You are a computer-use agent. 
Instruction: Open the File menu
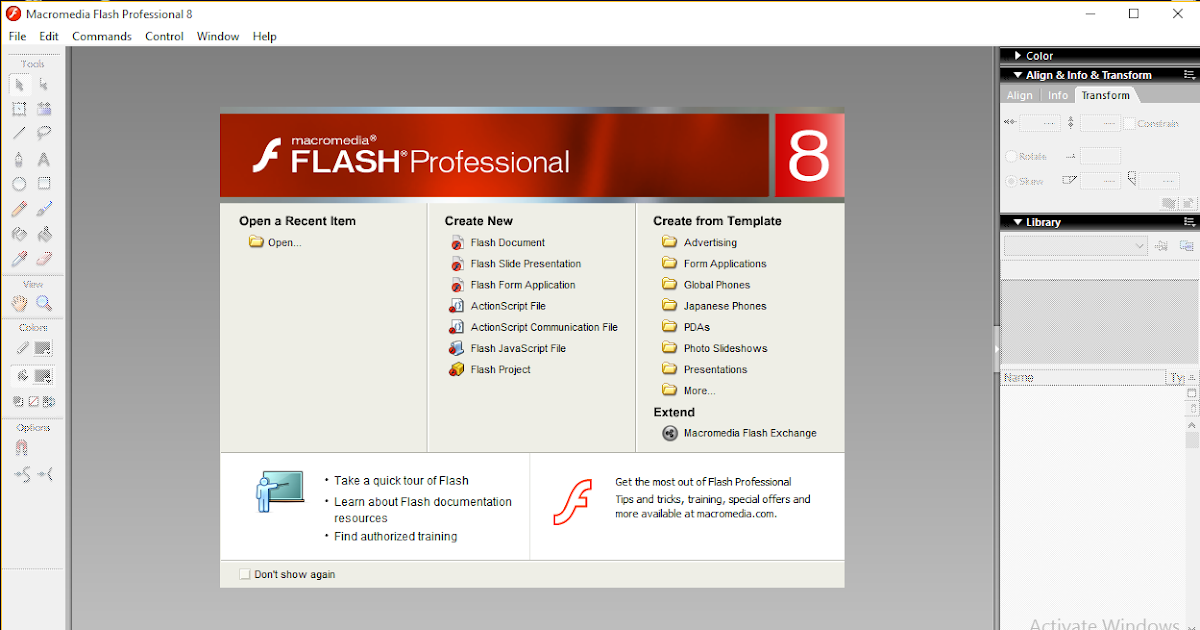click(18, 36)
